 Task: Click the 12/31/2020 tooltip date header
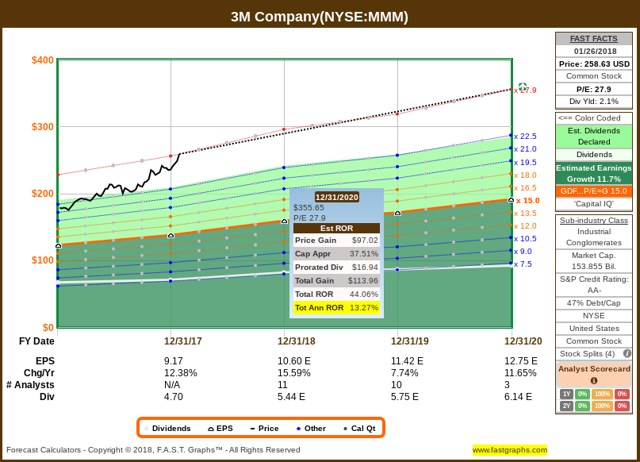pyautogui.click(x=337, y=197)
